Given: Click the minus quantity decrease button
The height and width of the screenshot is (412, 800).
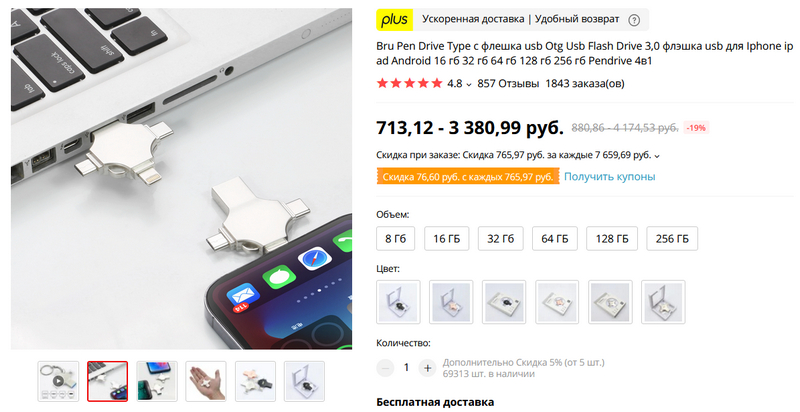Looking at the screenshot, I should pos(385,368).
